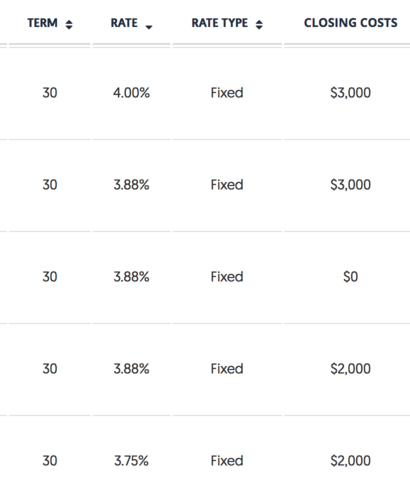Click $3,000 closing costs in 4.00% row

pyautogui.click(x=351, y=93)
